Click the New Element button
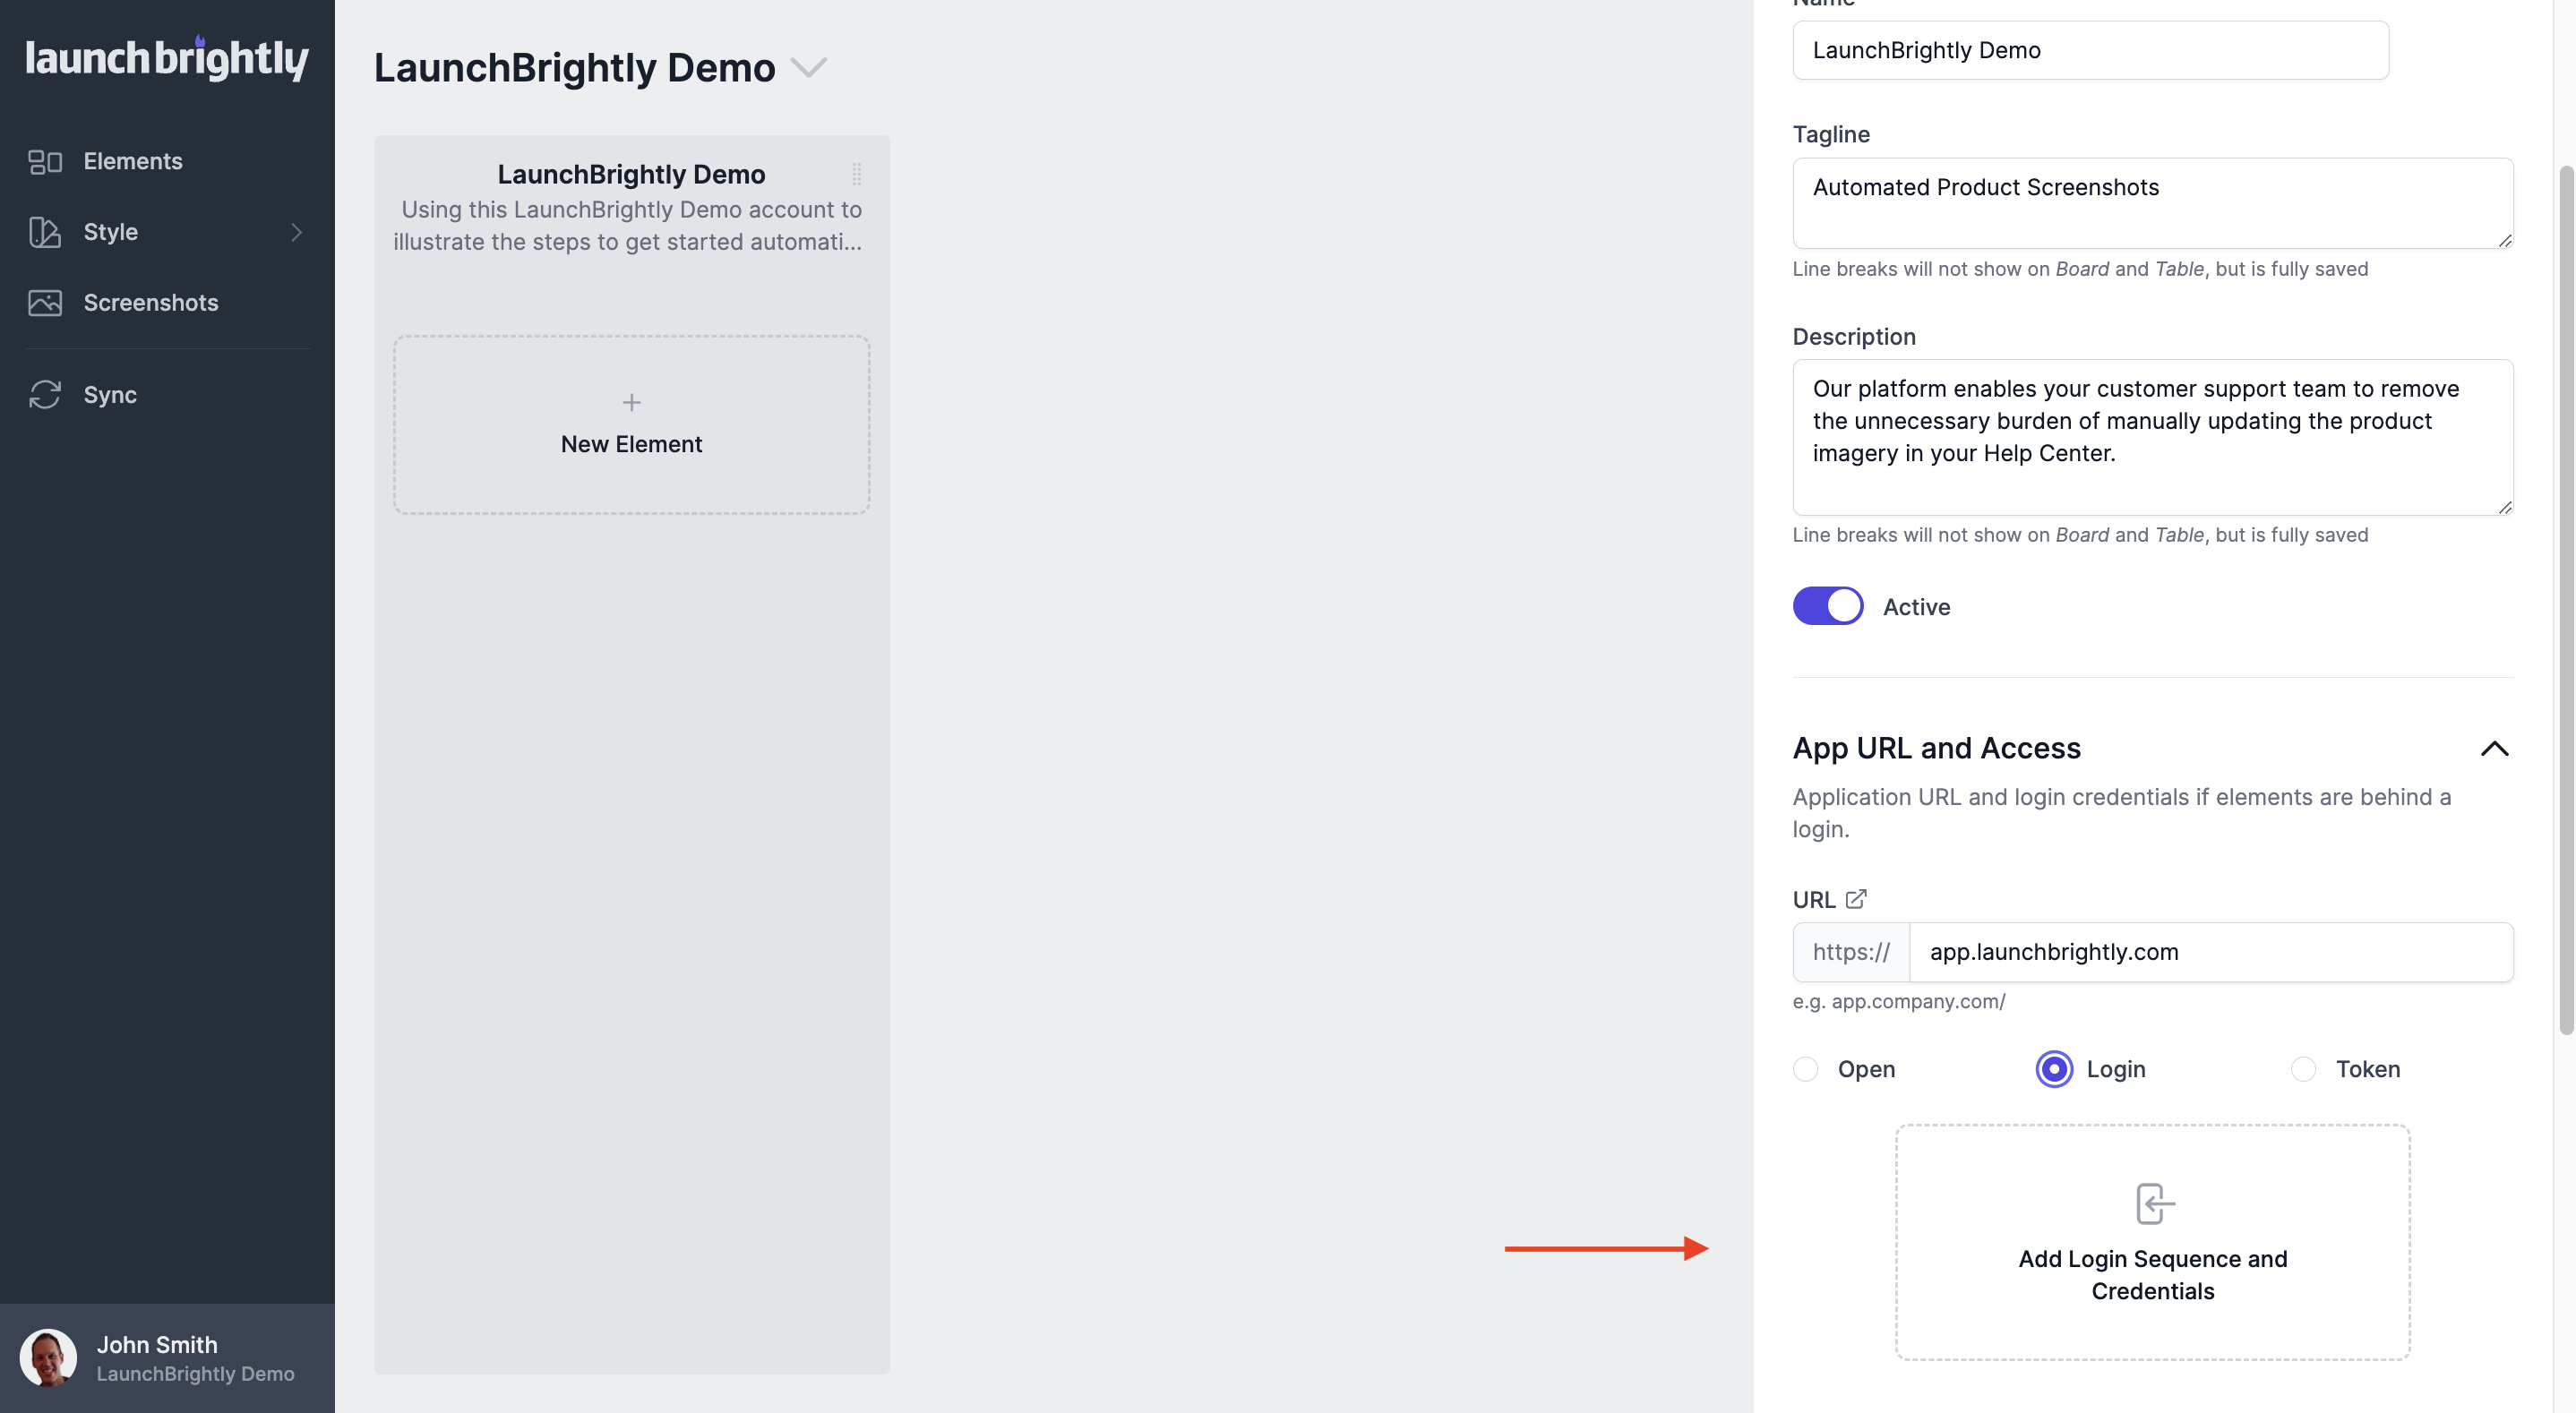The image size is (2576, 1413). pos(631,424)
